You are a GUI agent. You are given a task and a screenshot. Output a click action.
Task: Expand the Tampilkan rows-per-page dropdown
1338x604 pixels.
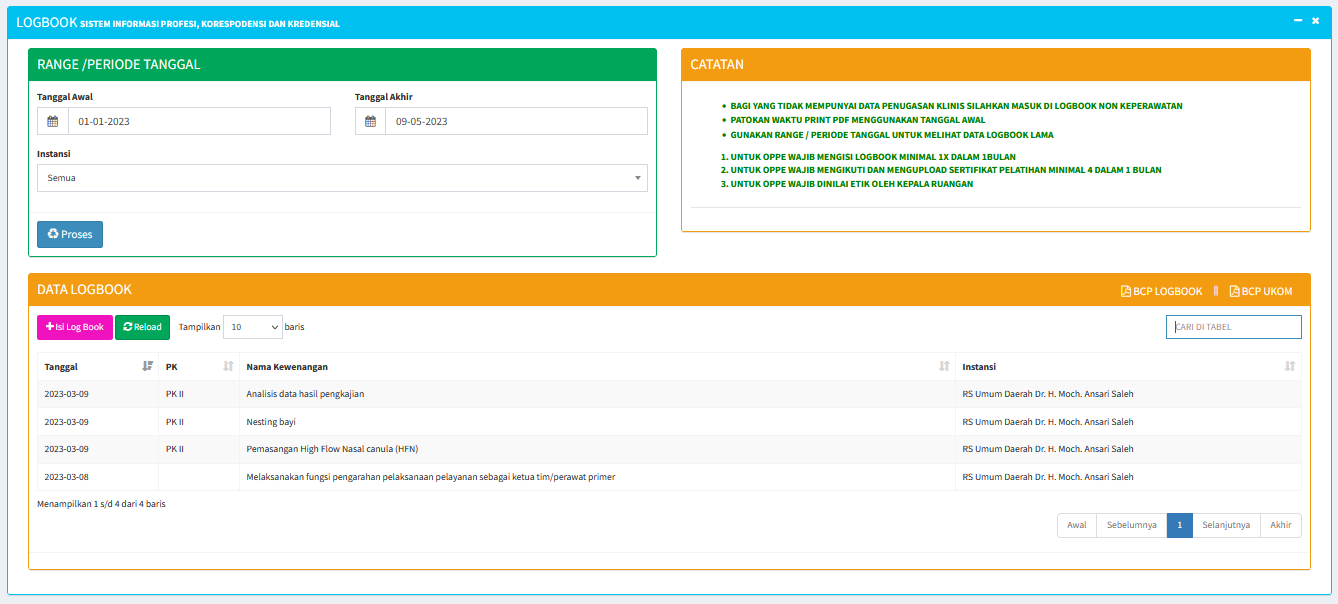[x=252, y=327]
